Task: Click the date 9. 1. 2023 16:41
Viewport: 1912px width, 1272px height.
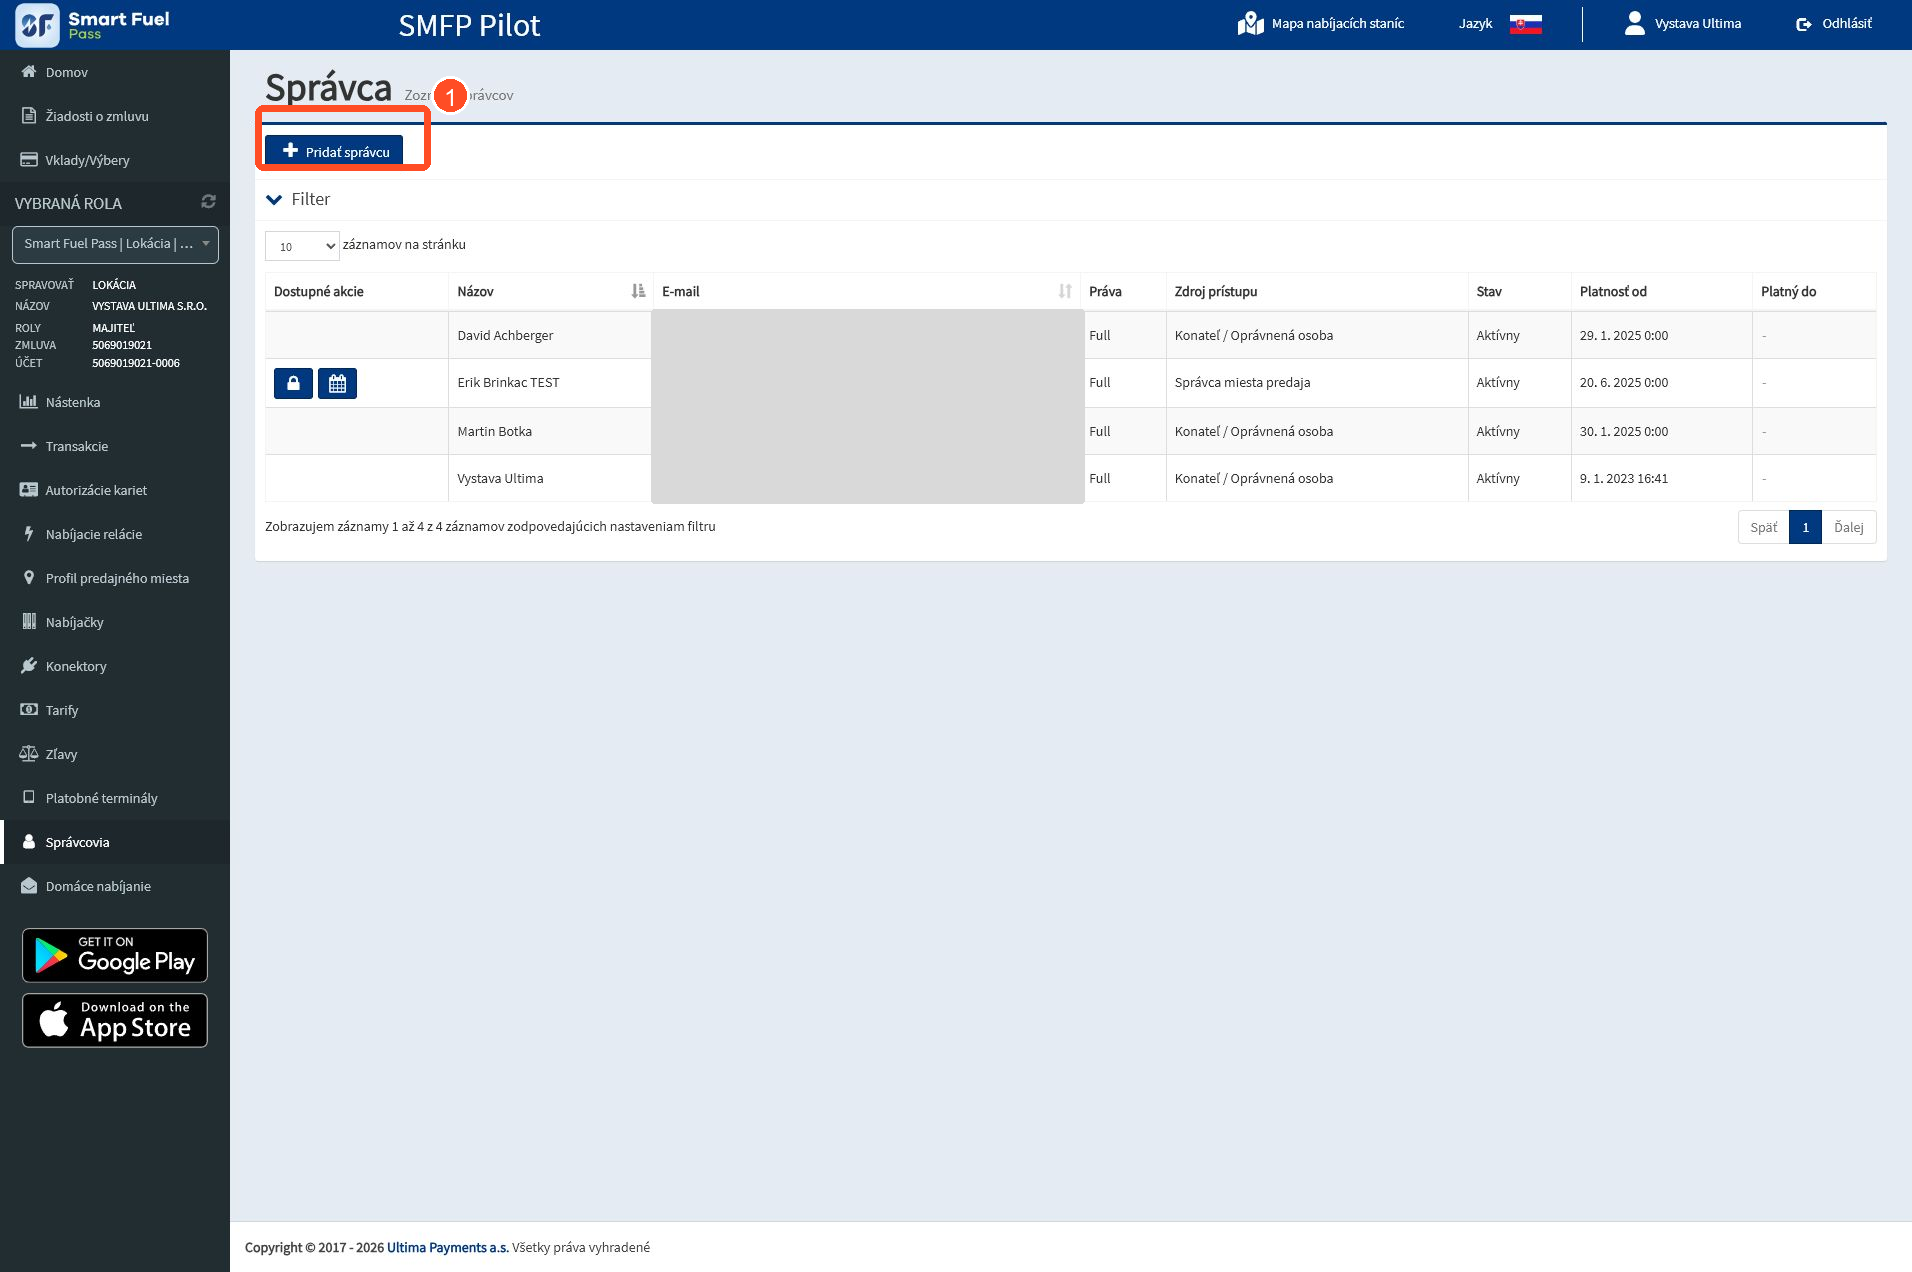Action: [1623, 478]
